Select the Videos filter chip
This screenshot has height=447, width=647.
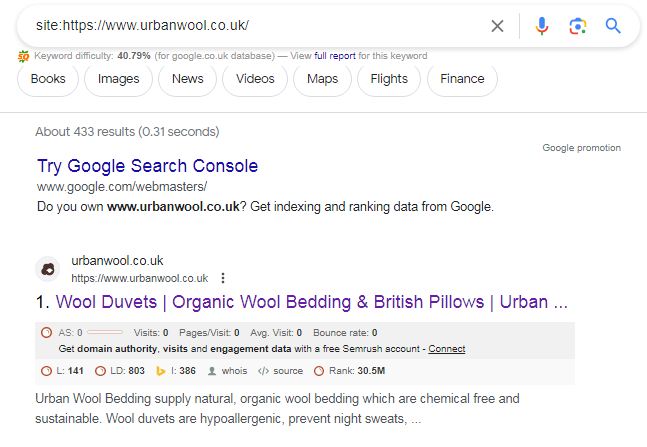tap(255, 79)
